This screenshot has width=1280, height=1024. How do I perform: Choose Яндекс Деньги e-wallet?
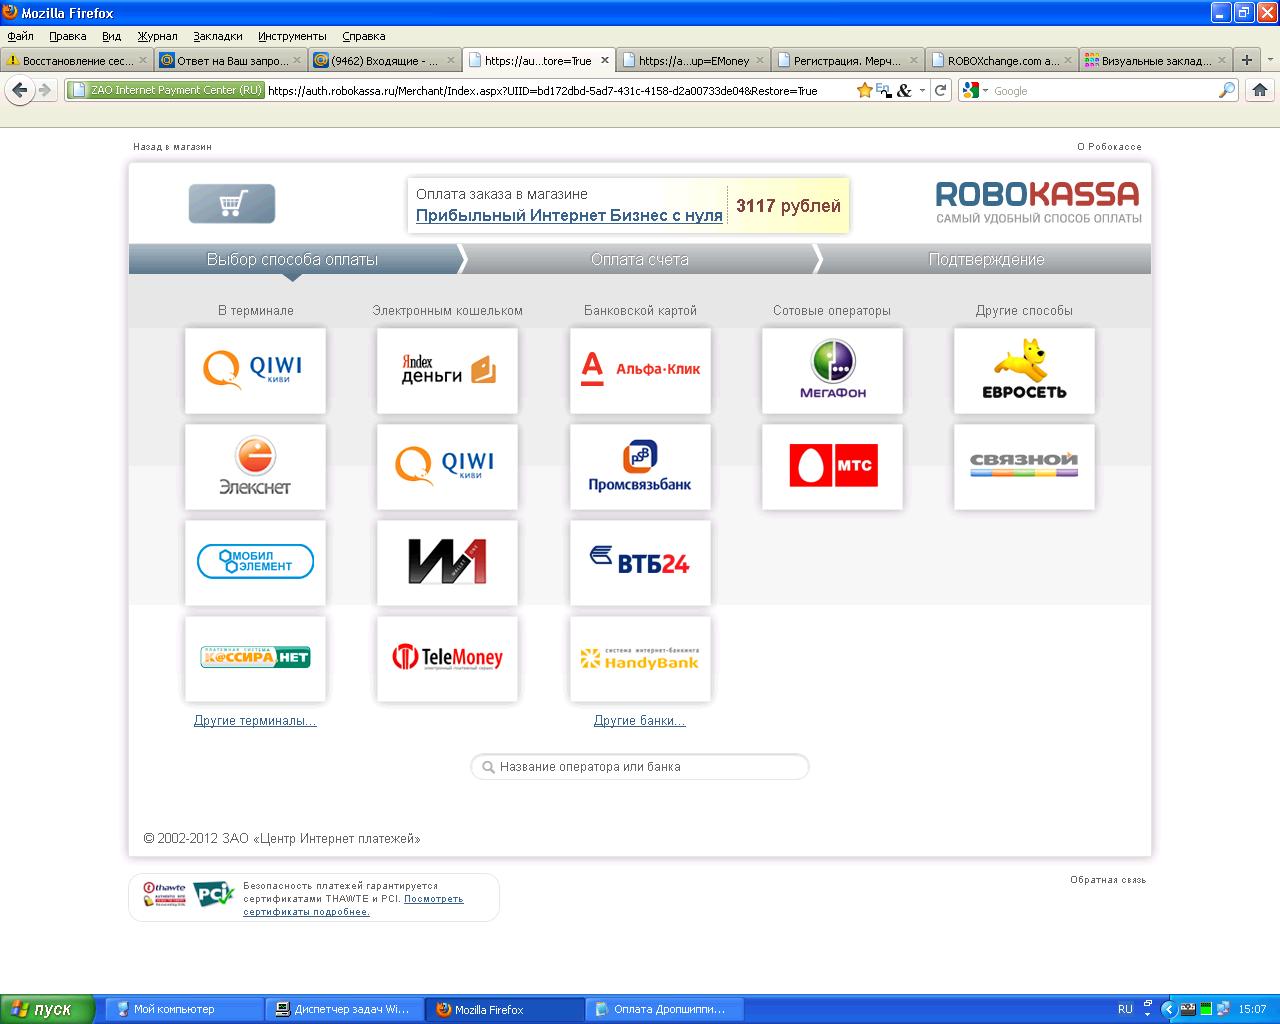(x=447, y=370)
